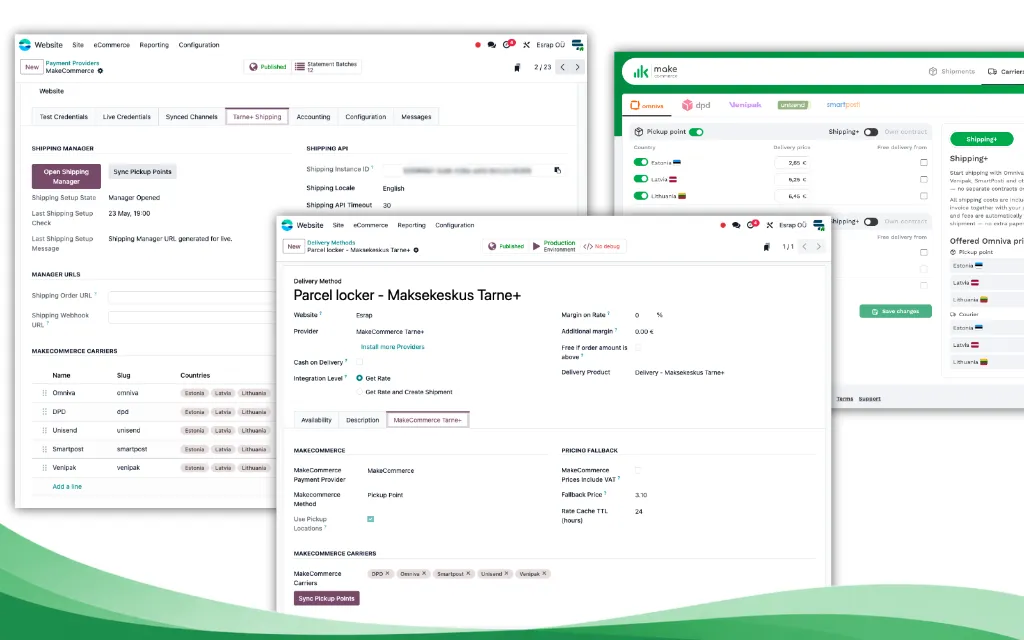Uncheck the Use Pickup Locations checkbox

pyautogui.click(x=370, y=519)
